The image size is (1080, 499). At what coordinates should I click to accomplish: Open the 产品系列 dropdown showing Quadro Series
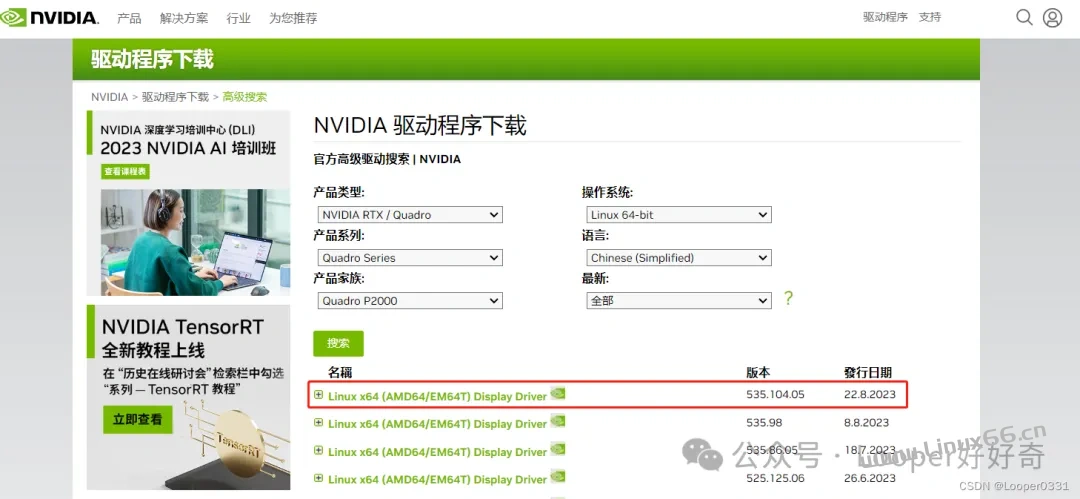click(410, 258)
